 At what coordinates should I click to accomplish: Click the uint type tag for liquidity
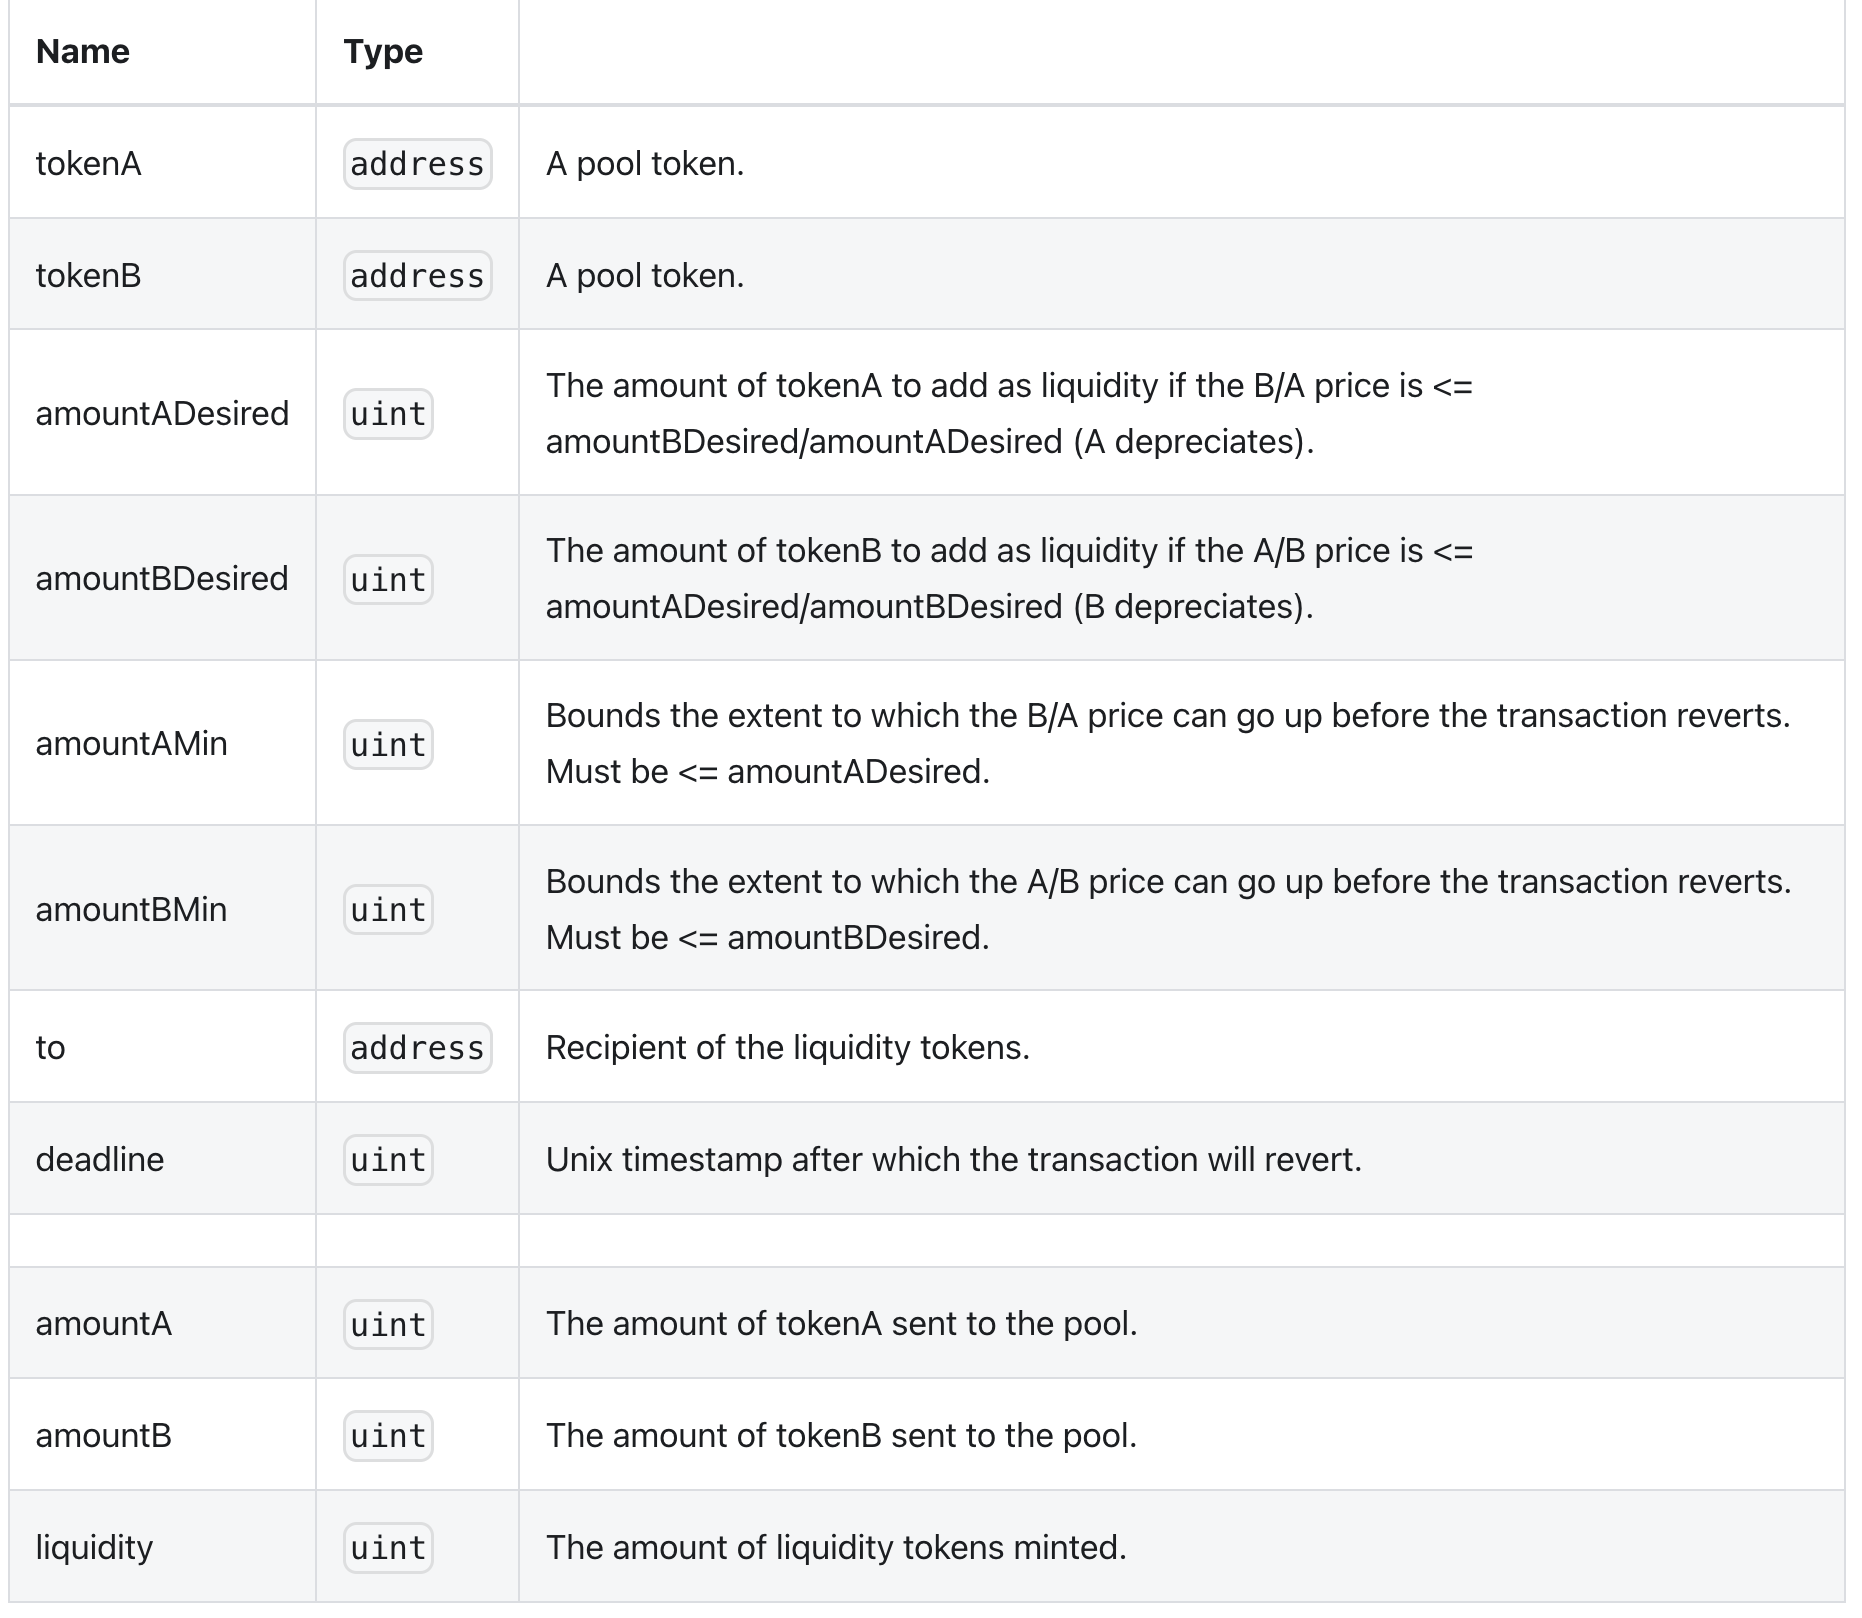click(x=388, y=1548)
